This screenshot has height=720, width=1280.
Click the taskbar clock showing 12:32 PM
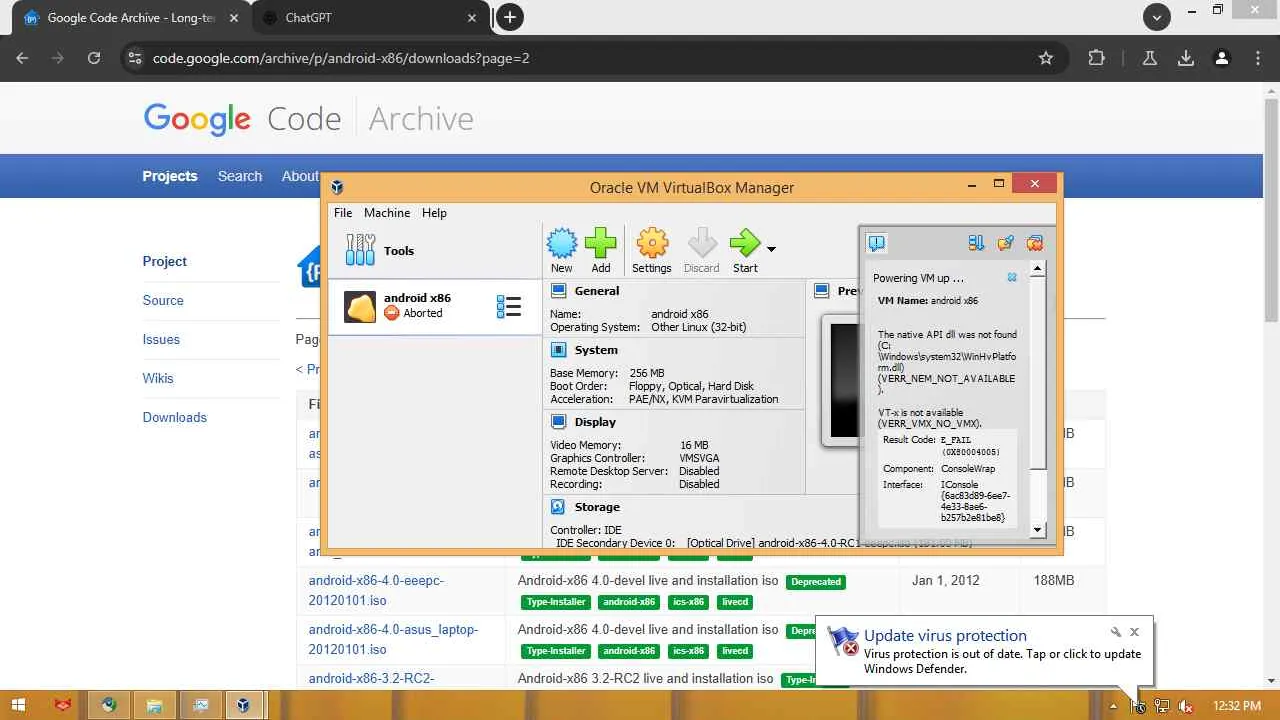click(x=1237, y=706)
